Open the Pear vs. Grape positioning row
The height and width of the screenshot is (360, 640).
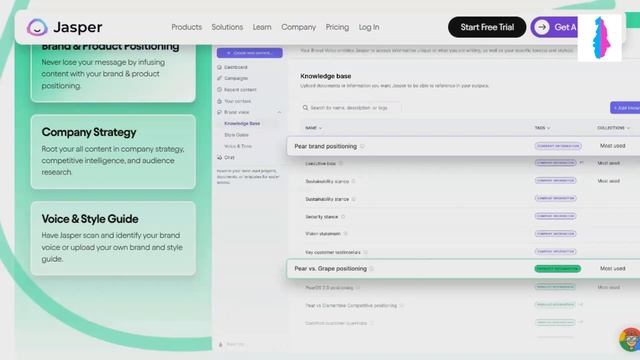pos(463,269)
